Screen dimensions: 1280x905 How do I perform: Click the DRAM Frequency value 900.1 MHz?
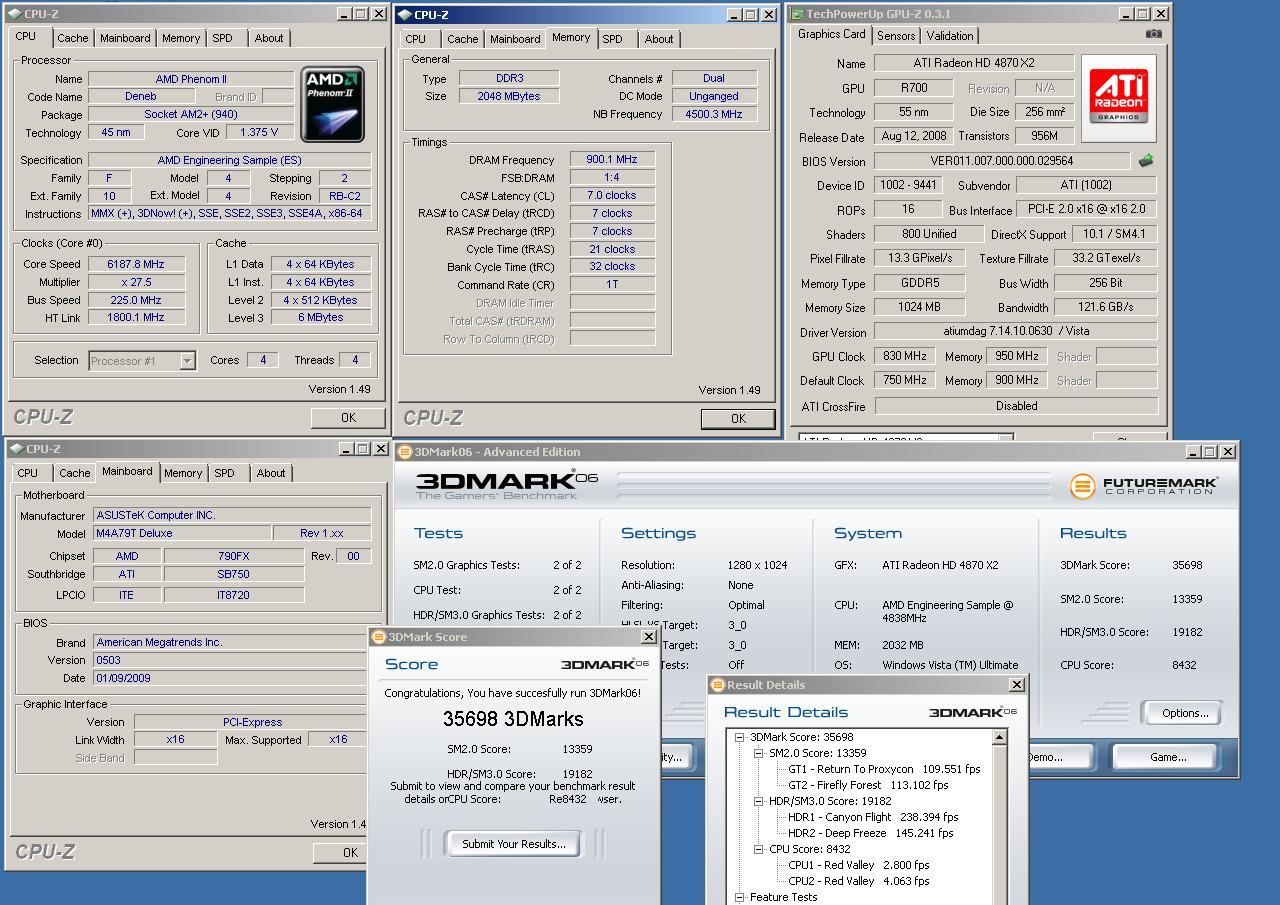612,159
